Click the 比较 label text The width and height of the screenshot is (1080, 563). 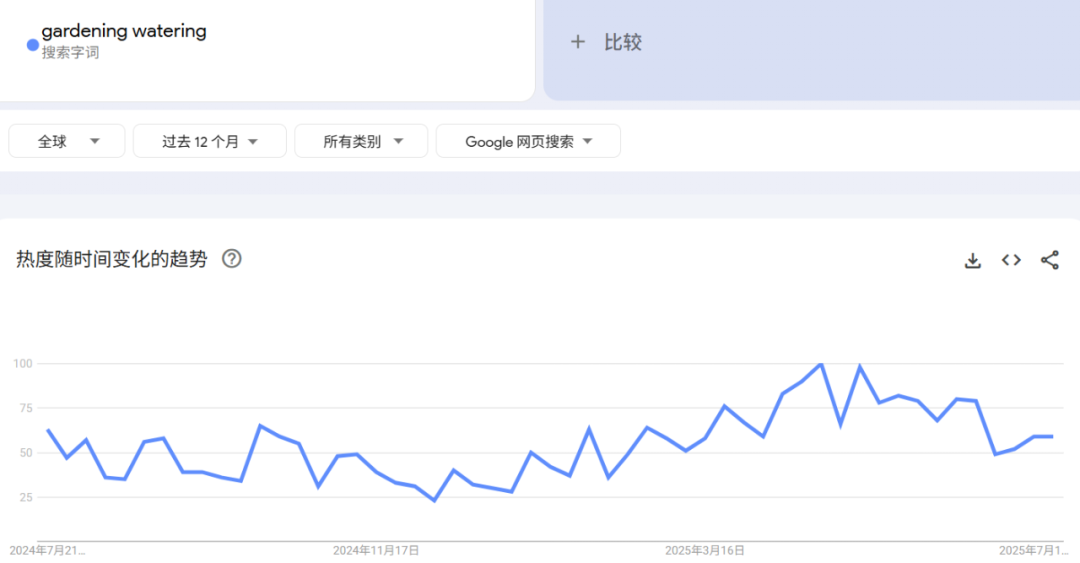[x=622, y=42]
